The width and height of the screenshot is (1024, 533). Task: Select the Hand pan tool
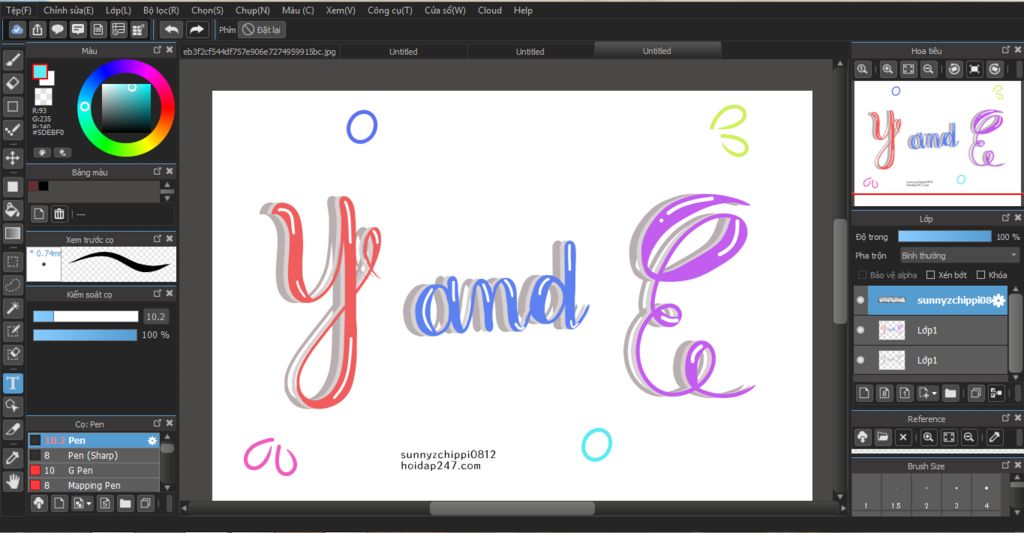click(x=12, y=481)
